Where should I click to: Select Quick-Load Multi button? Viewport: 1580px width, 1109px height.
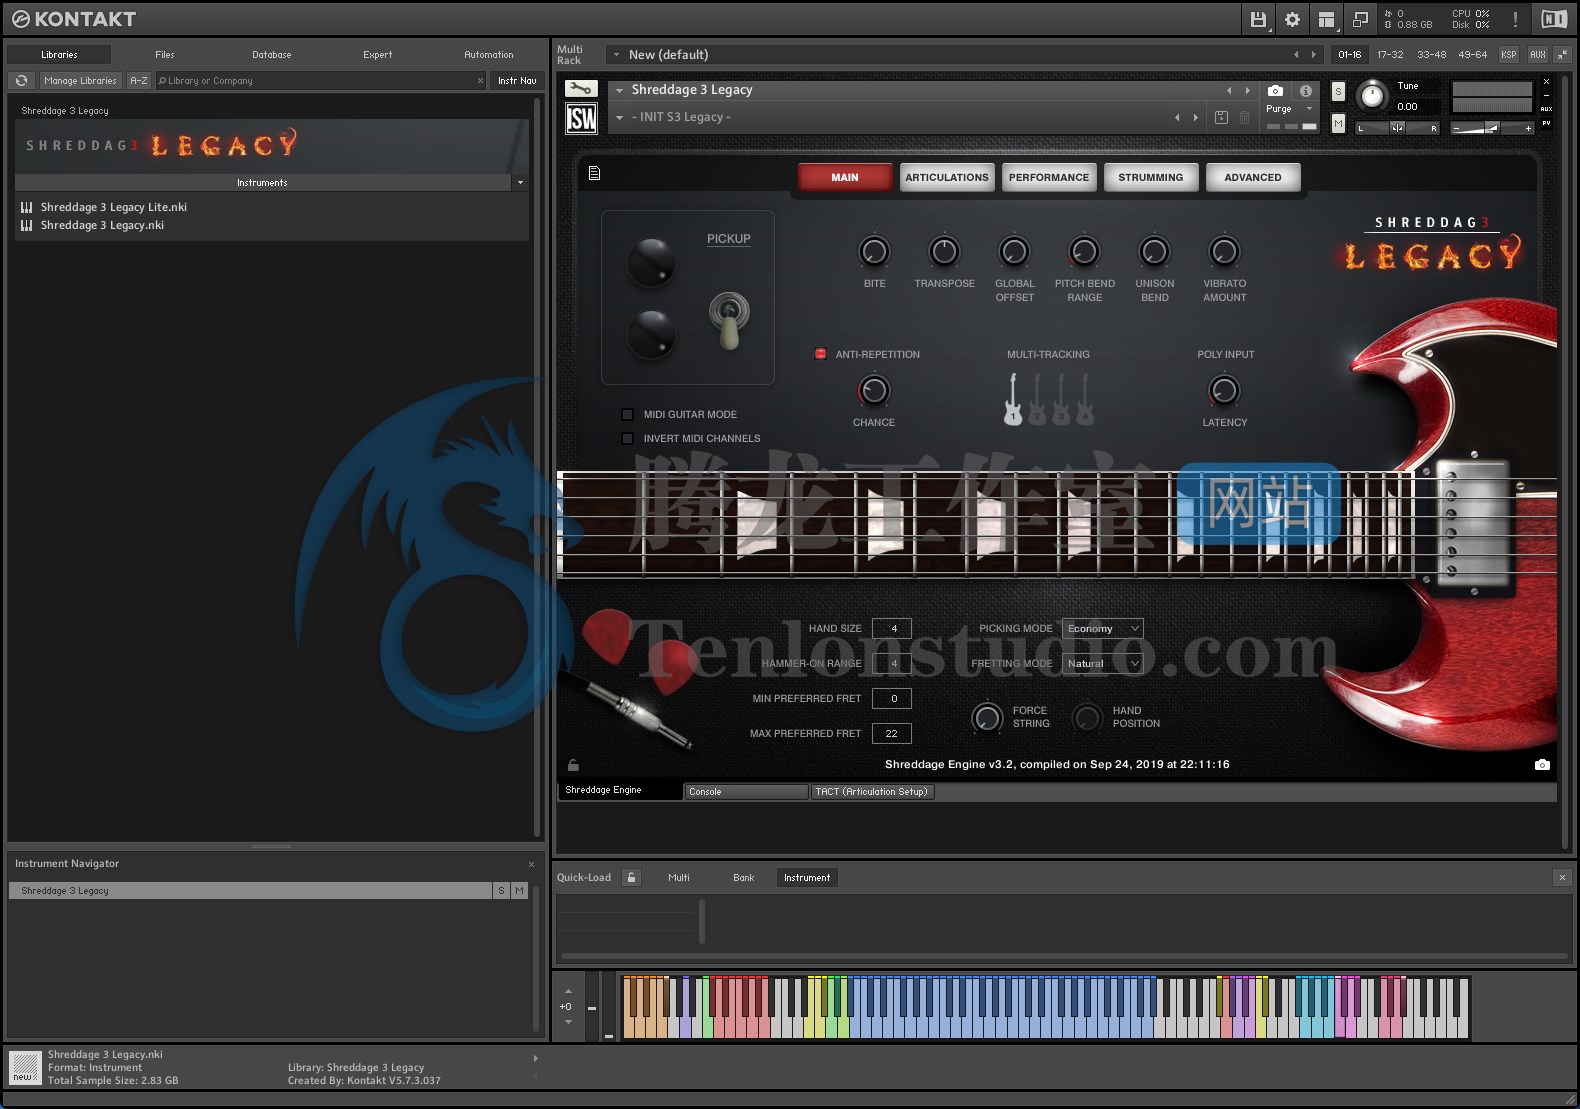click(679, 878)
